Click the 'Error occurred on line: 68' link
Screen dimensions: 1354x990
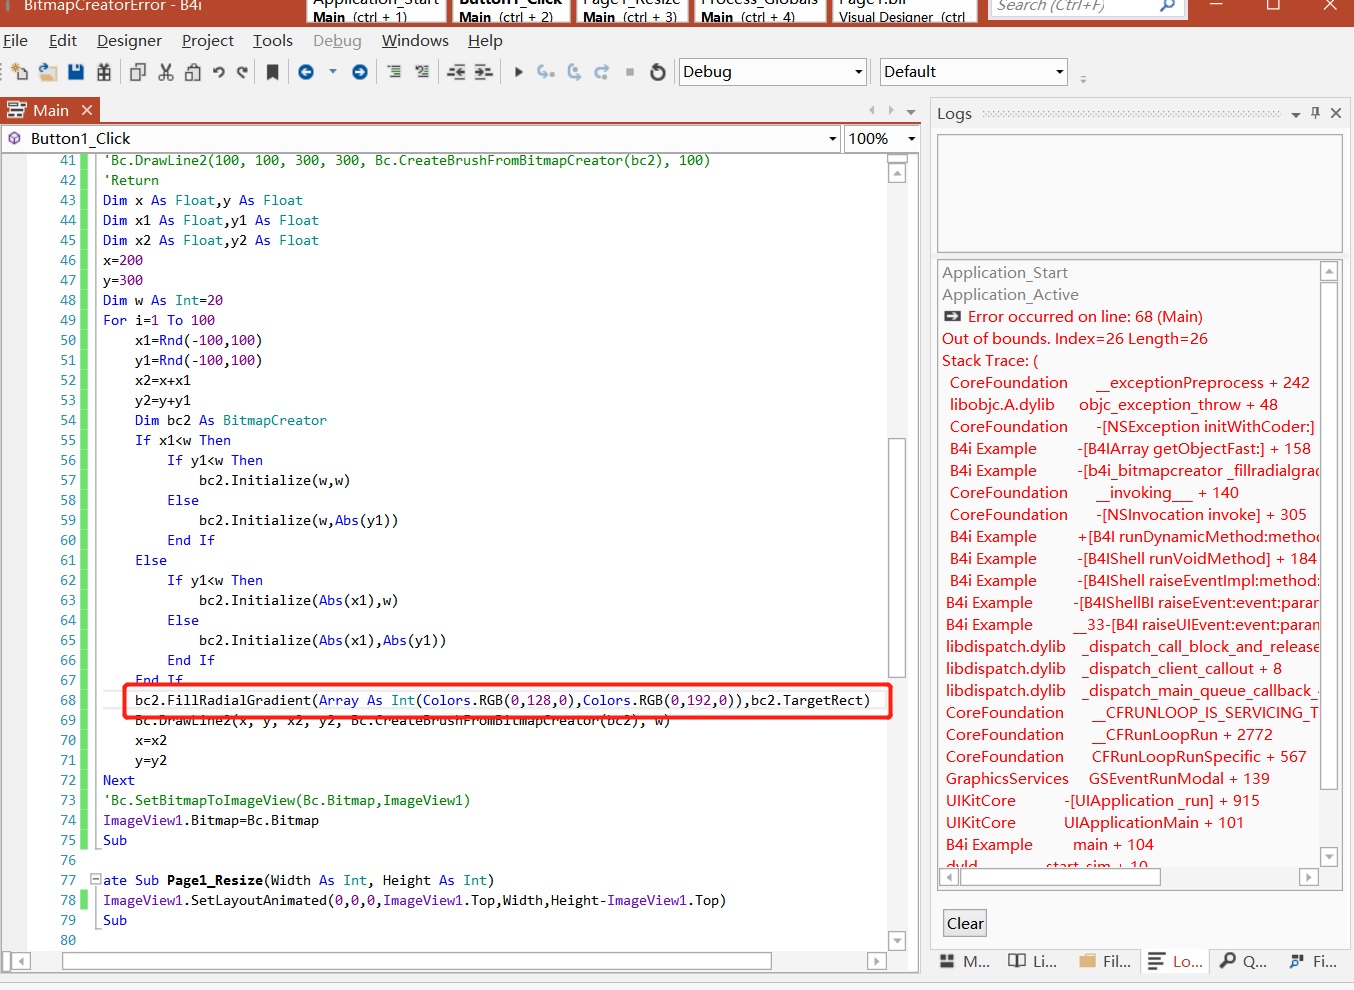point(1084,317)
